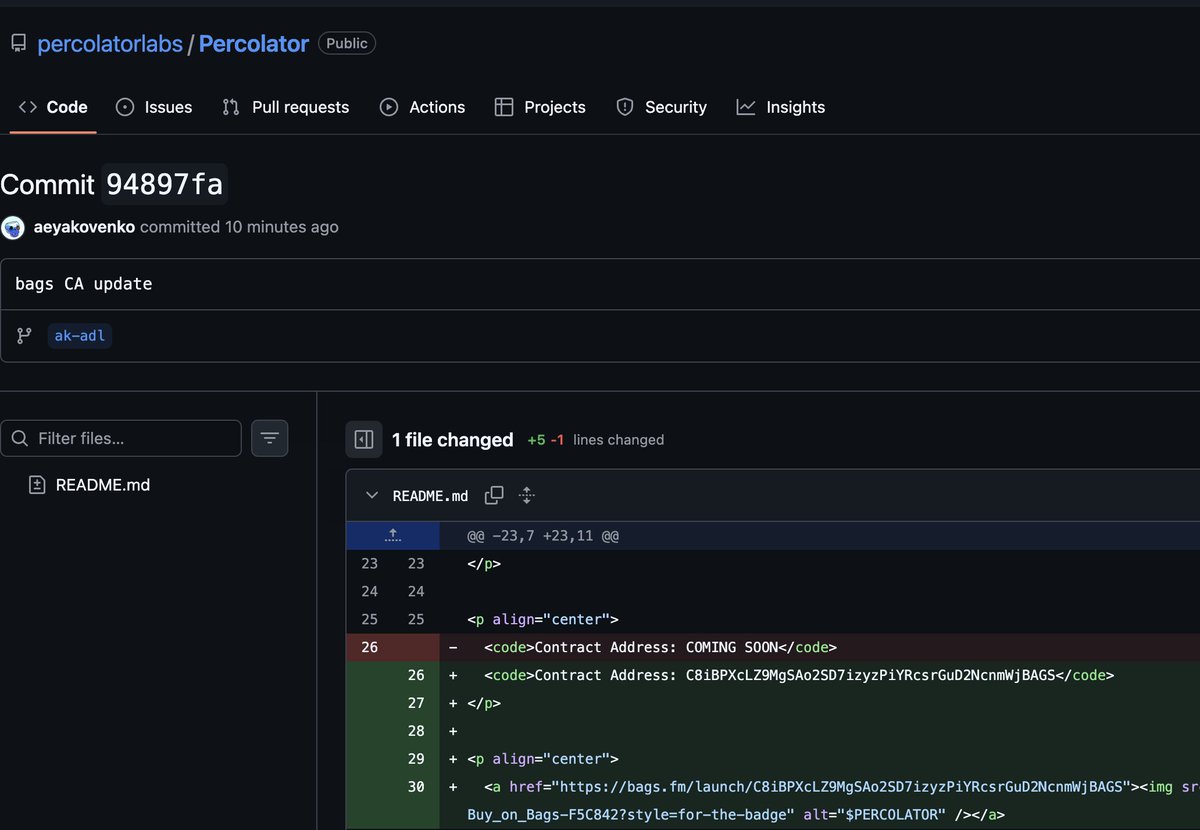Click the Code tab brackets icon
The height and width of the screenshot is (830, 1200).
click(27, 107)
